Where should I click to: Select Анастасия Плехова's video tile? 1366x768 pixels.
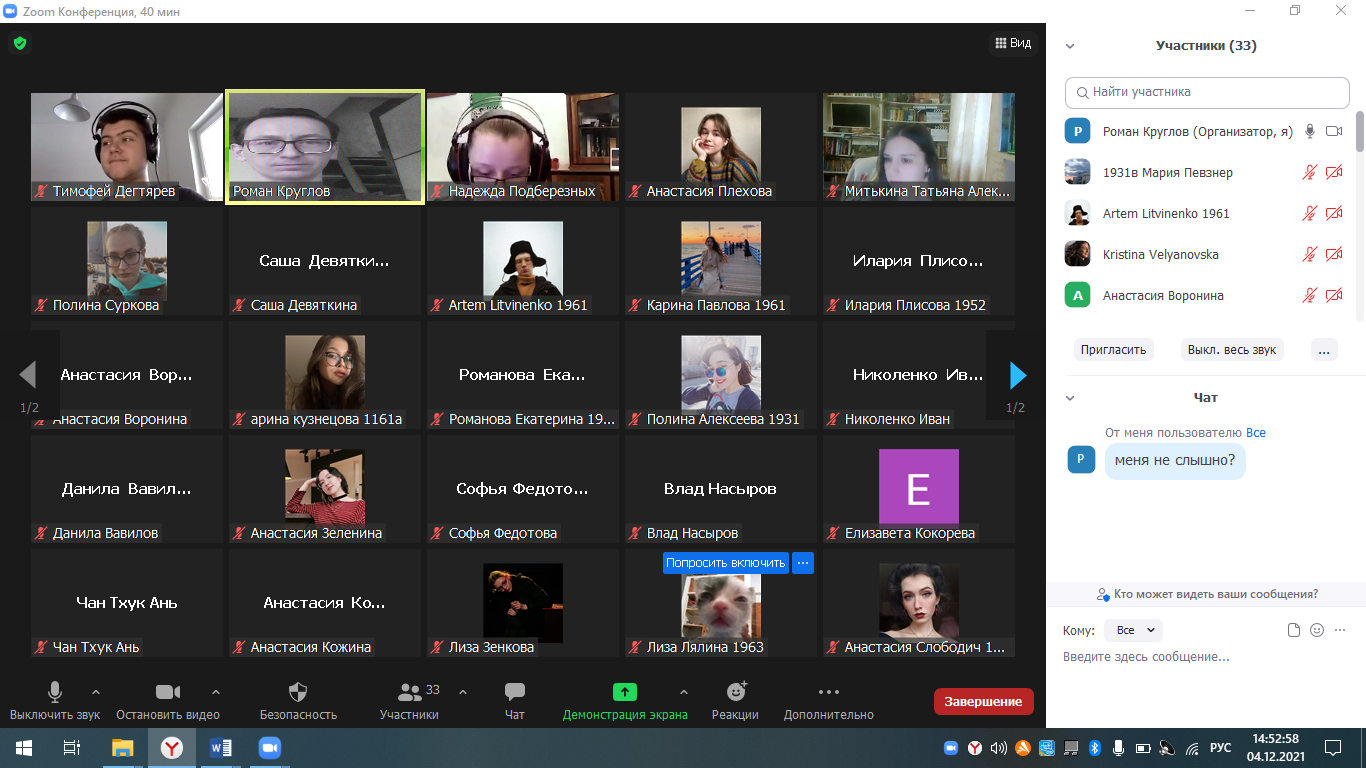point(721,148)
